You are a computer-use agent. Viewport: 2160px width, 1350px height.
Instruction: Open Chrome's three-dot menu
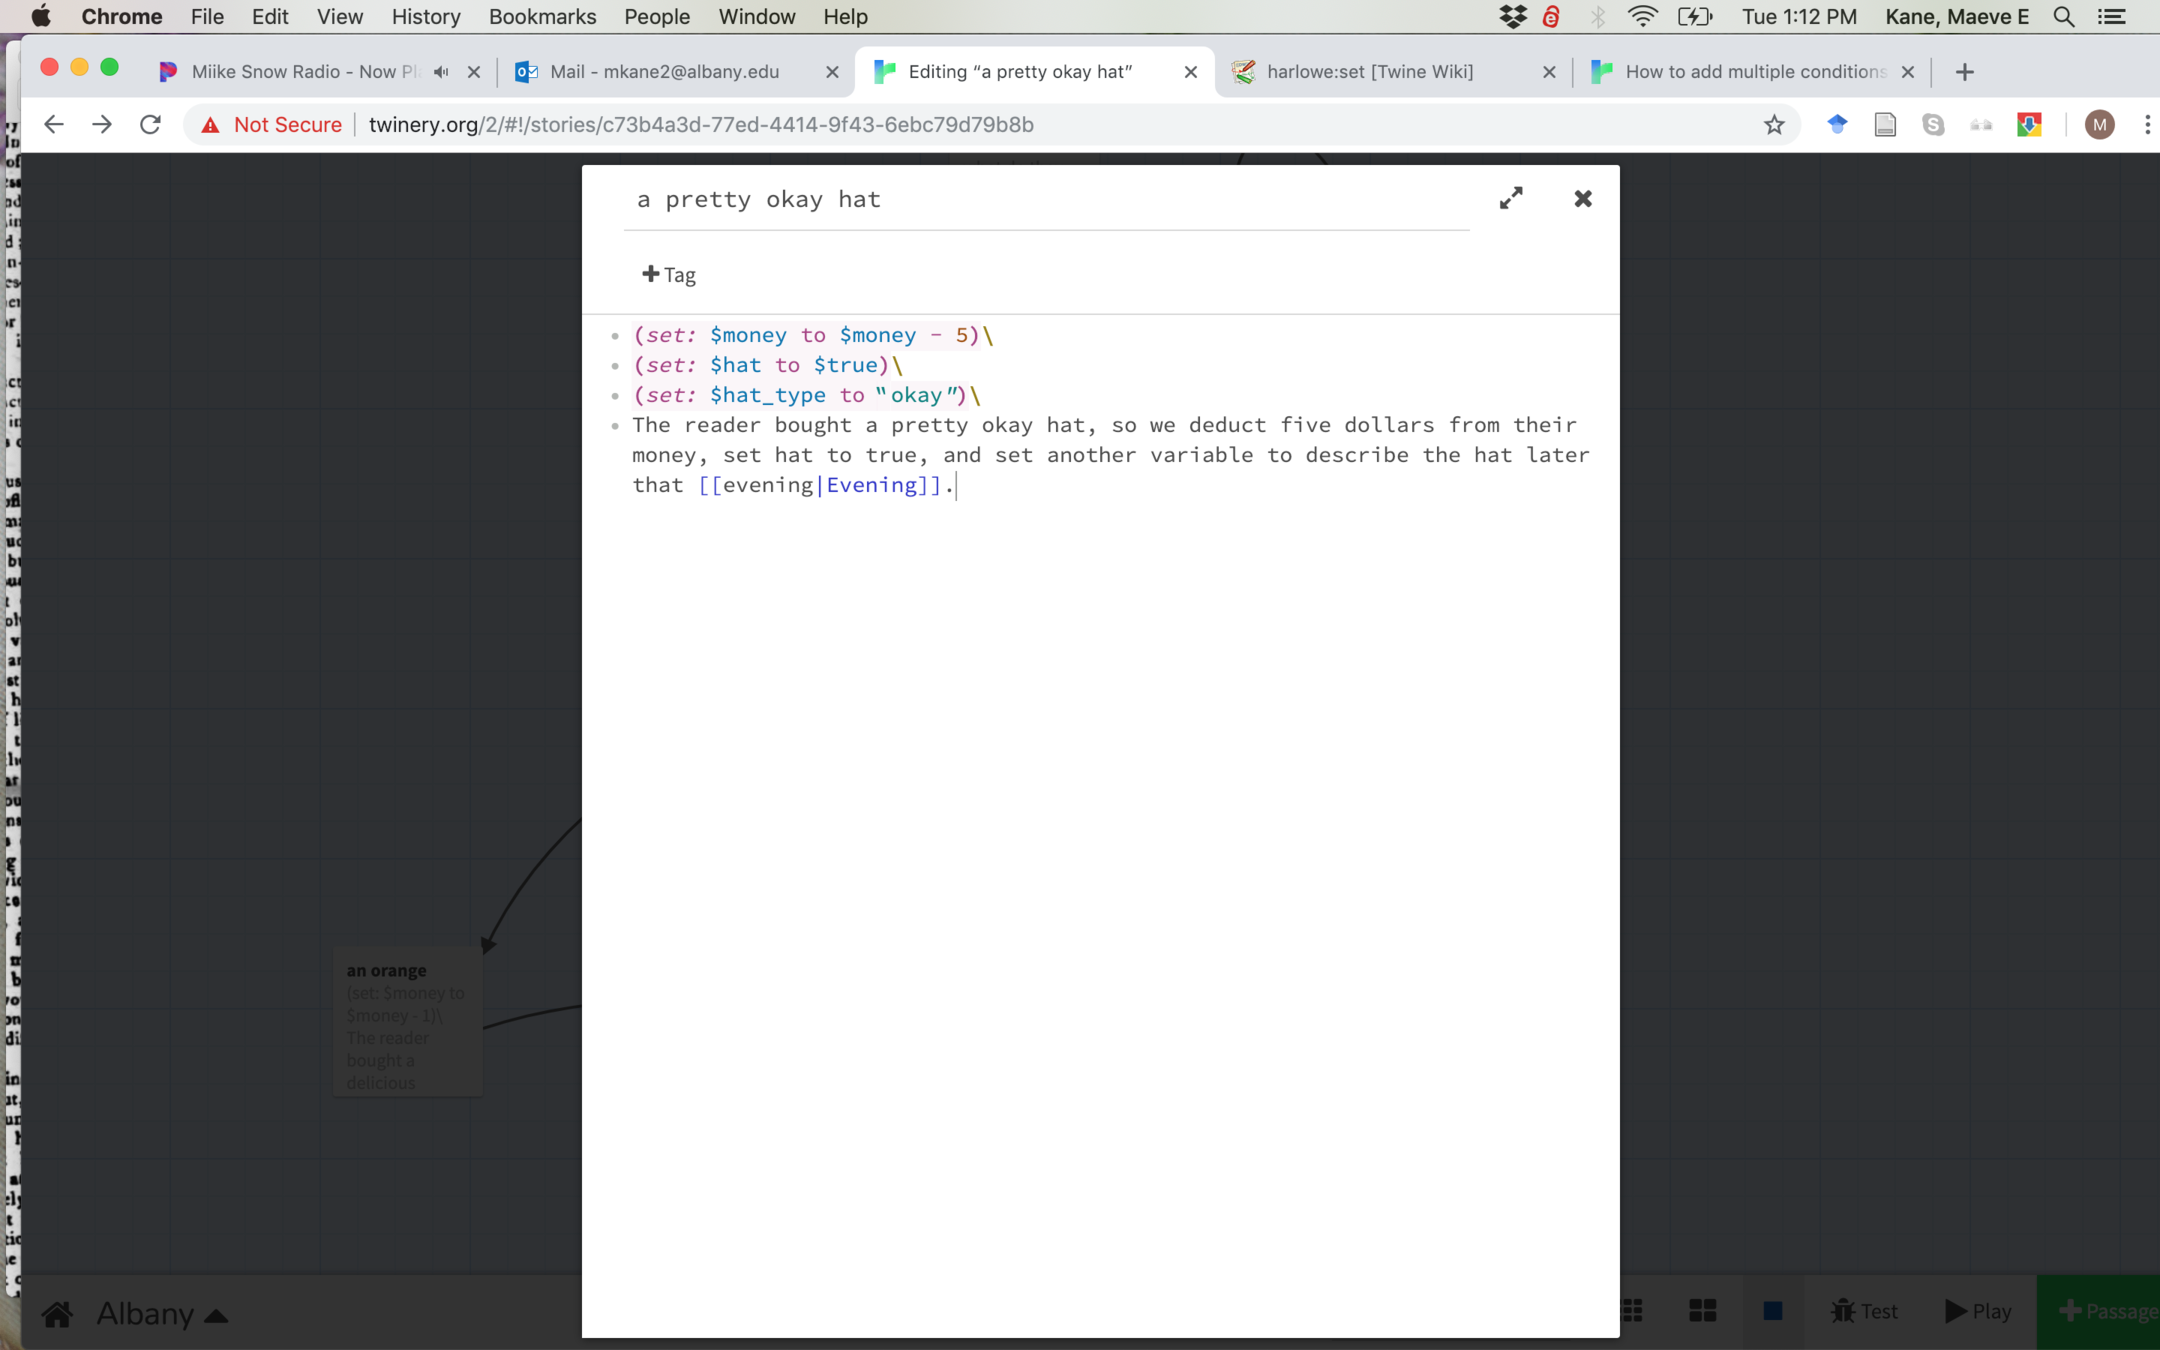[2146, 124]
